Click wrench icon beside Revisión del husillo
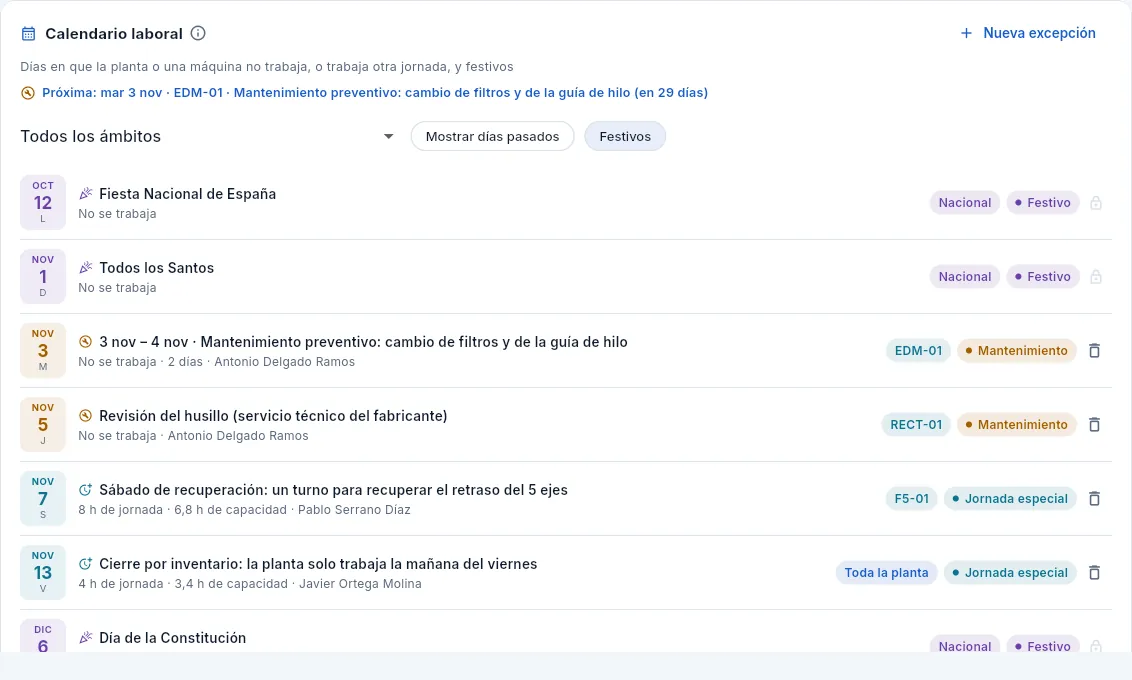 (x=85, y=416)
